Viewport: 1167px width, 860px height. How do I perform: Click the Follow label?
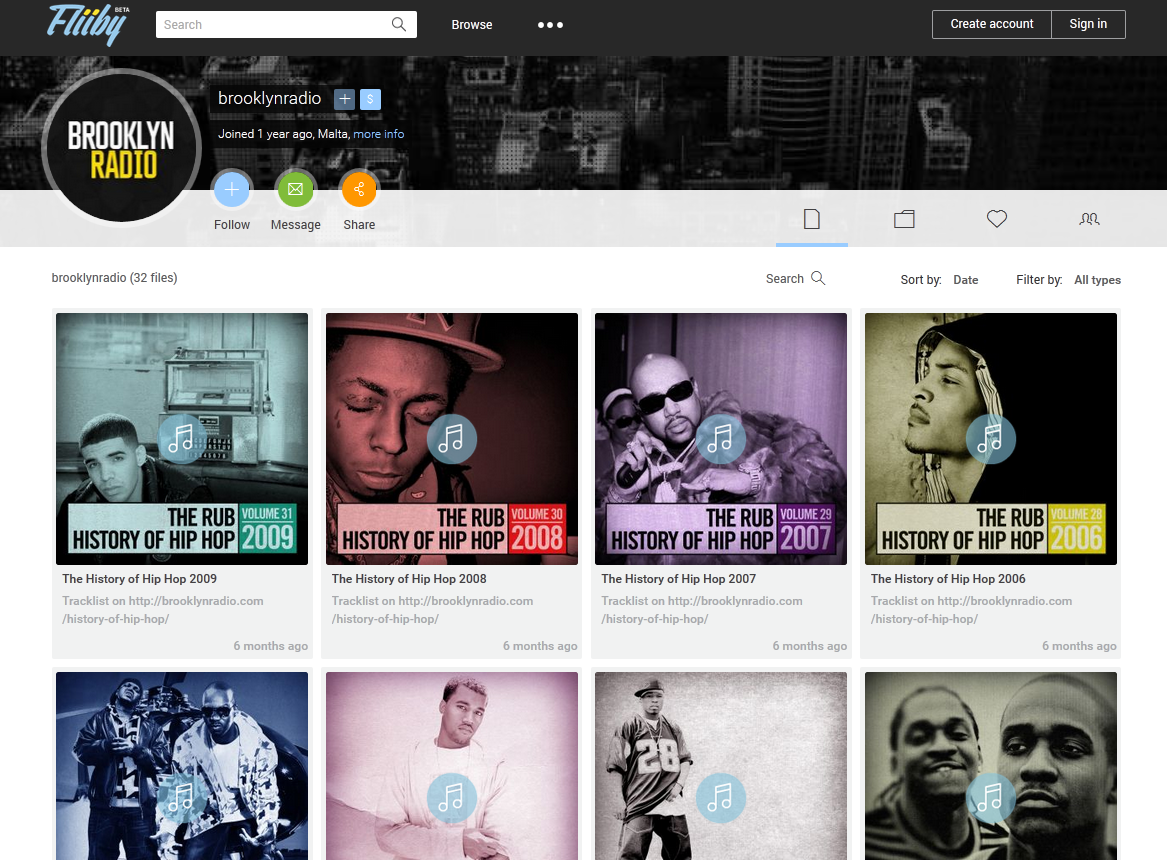[231, 225]
